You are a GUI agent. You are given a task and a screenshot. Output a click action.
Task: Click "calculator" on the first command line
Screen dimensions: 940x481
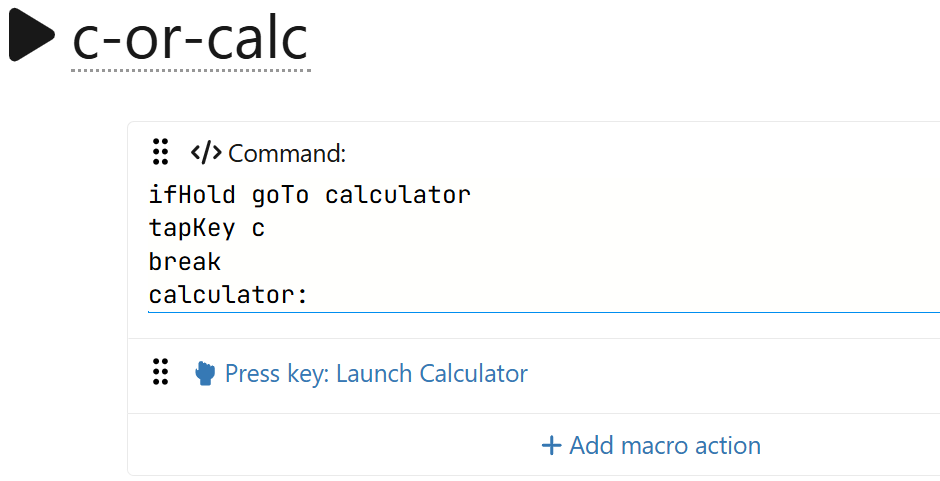pos(397,194)
